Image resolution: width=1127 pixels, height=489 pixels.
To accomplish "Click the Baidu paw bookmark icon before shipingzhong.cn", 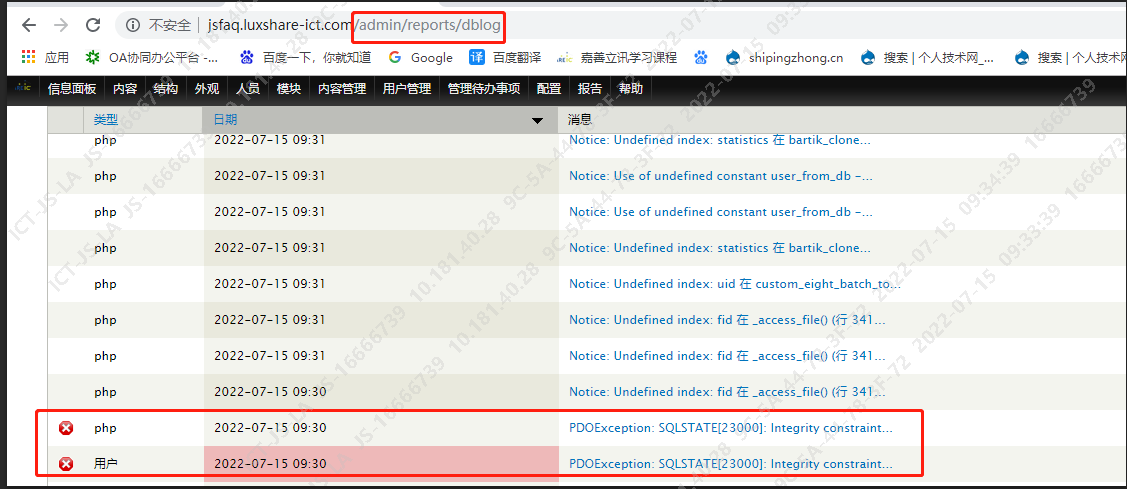I will tap(701, 58).
